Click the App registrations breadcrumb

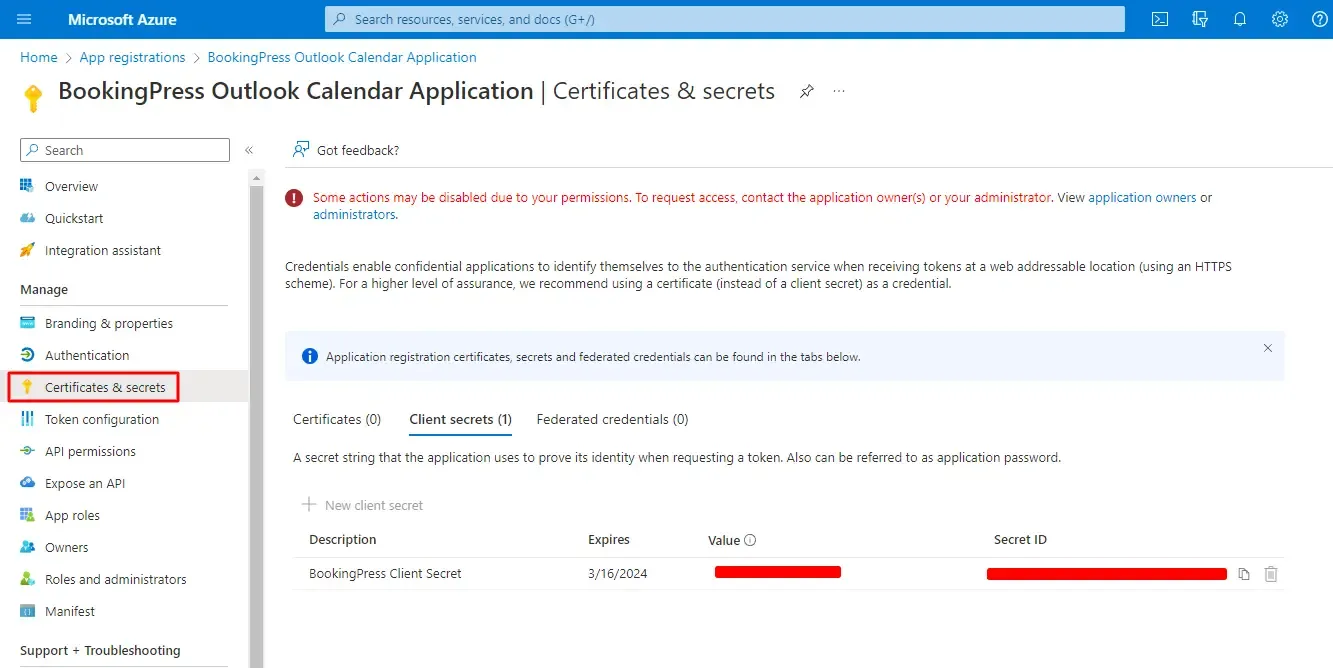tap(132, 57)
